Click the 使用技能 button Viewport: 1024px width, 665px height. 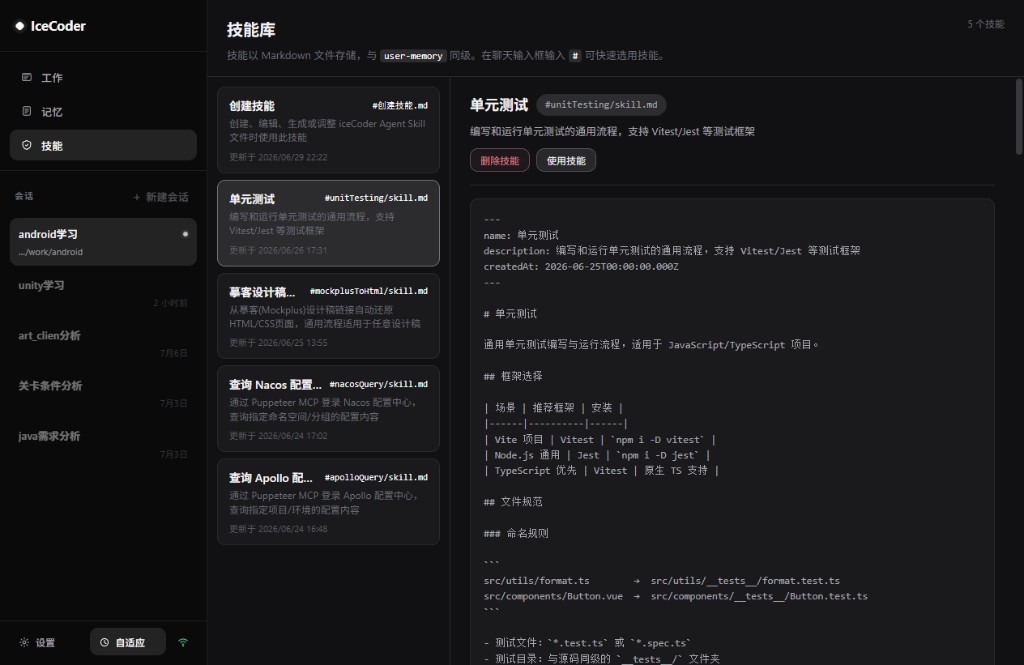tap(566, 161)
